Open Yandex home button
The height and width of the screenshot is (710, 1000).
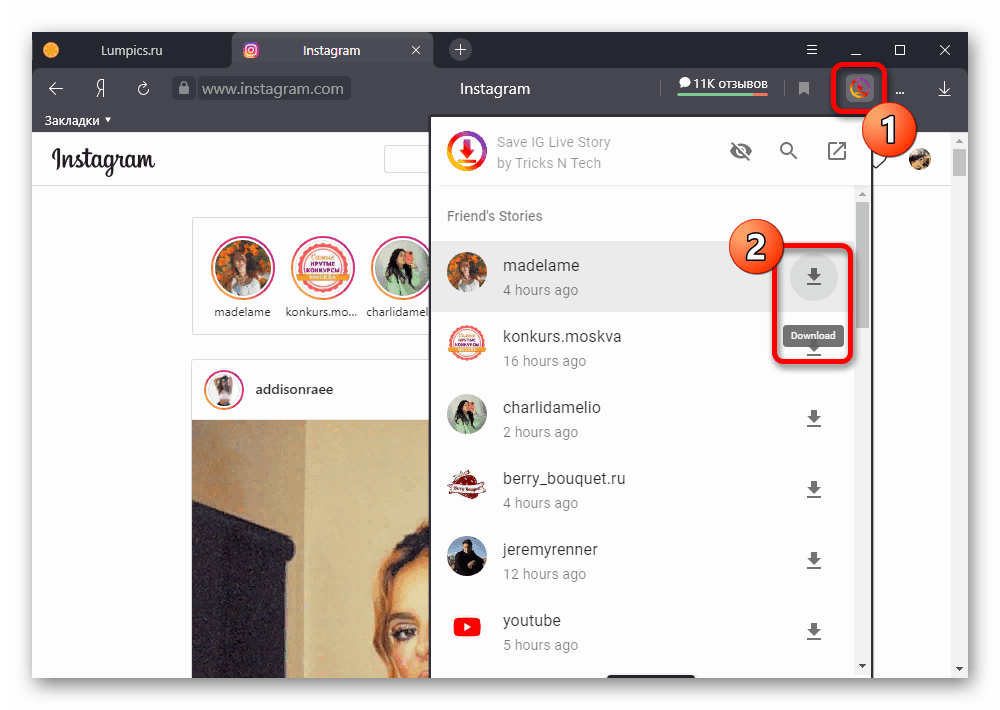coord(100,89)
